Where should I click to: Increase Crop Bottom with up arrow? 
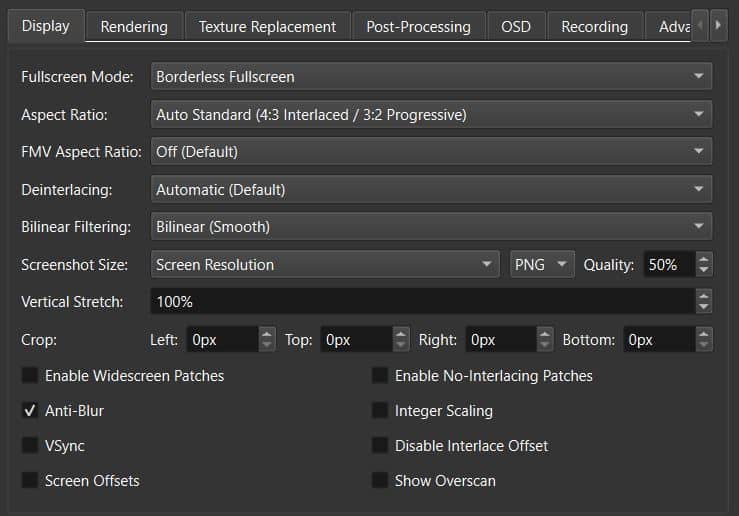click(704, 334)
